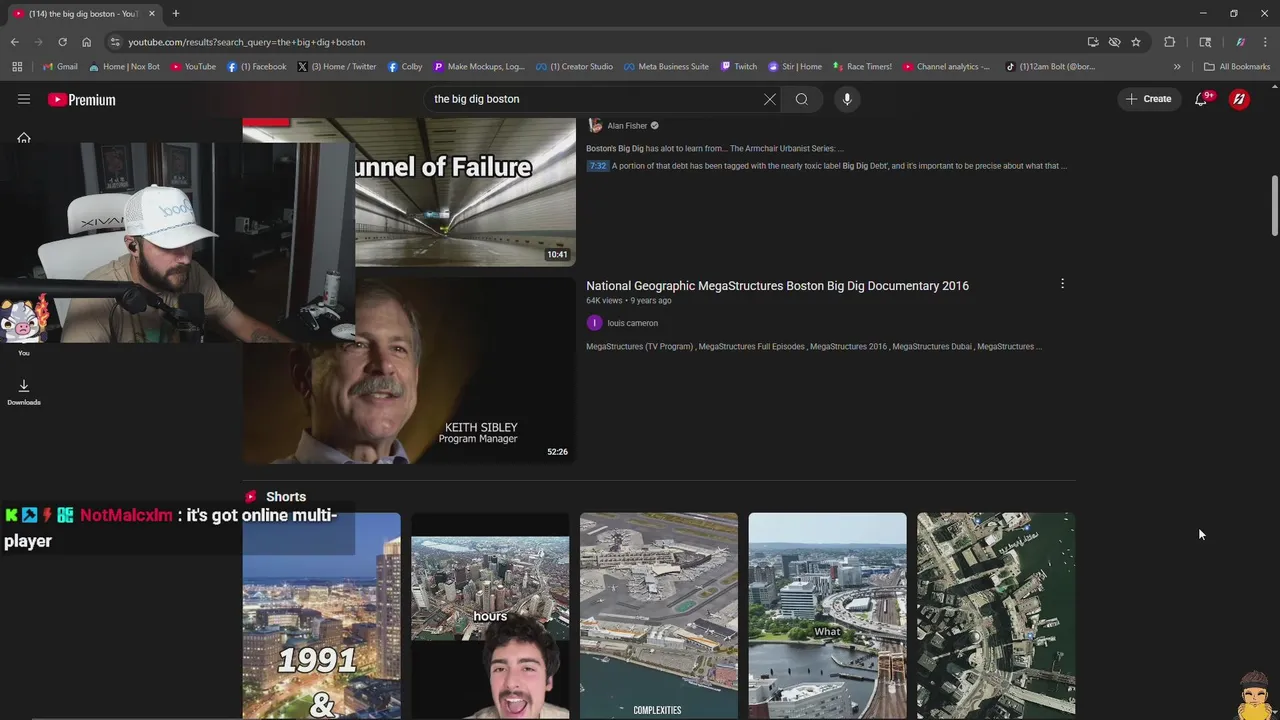Open the Meta Business Suite bookmark
The image size is (1280, 720).
point(666,67)
